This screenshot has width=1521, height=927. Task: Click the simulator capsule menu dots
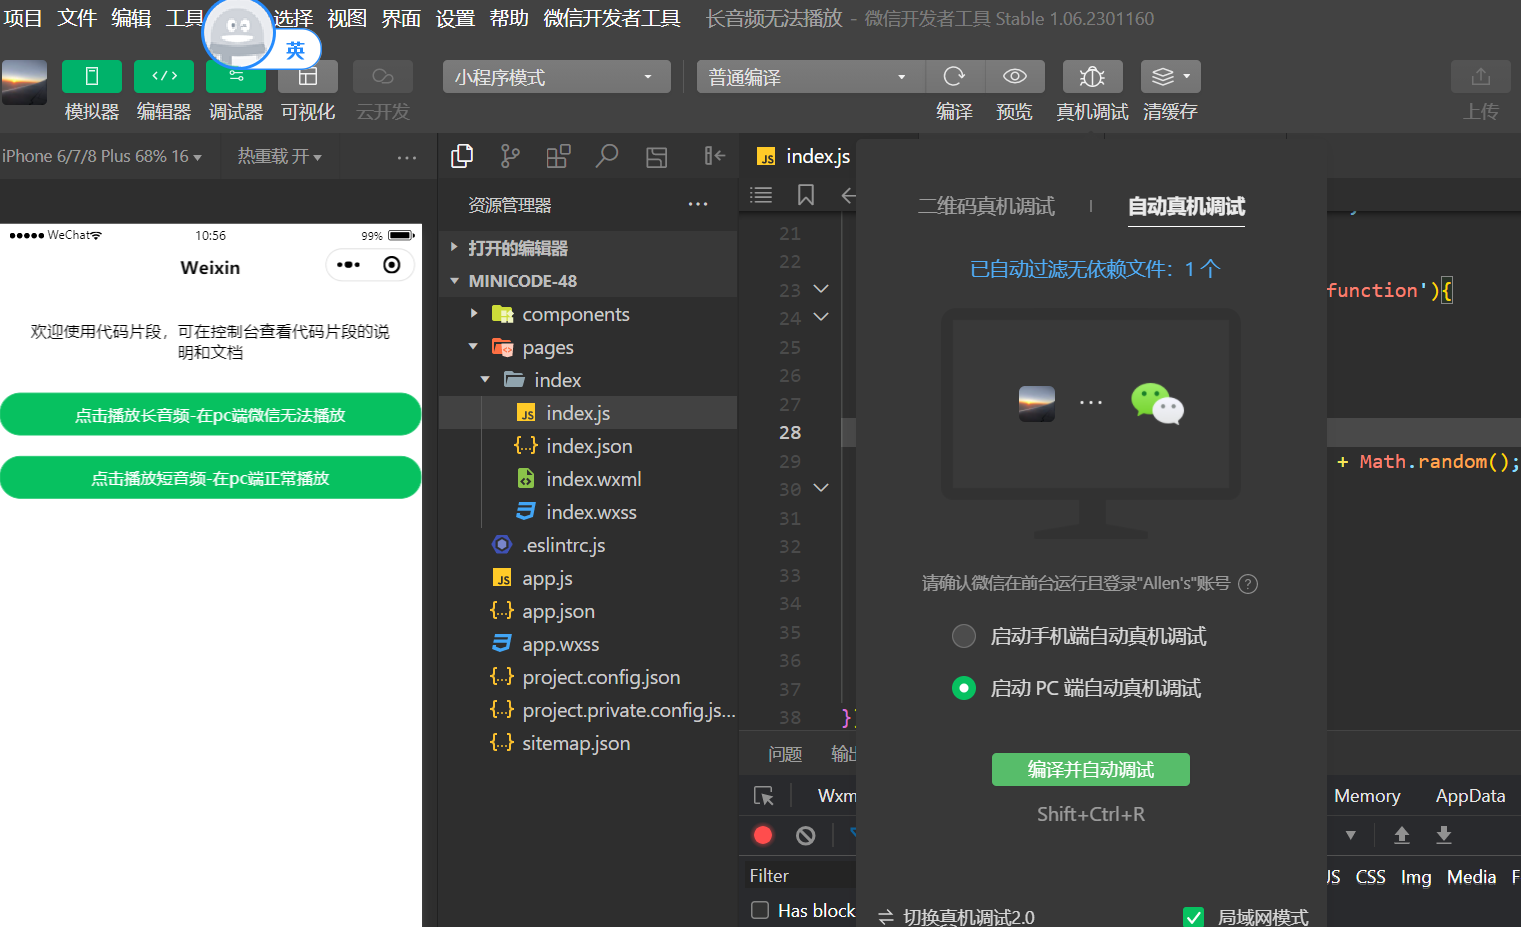pos(348,265)
